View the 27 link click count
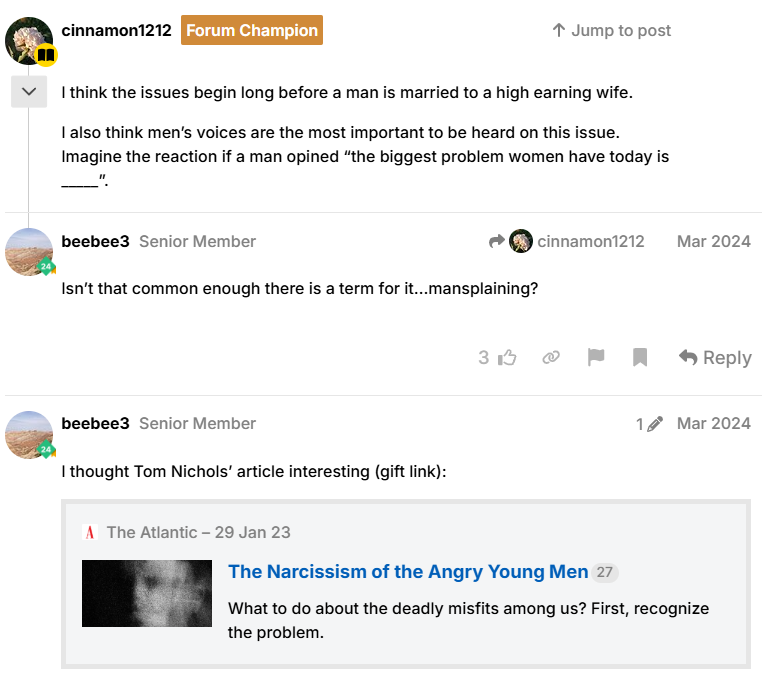Viewport: 765px width, 688px height. point(604,572)
